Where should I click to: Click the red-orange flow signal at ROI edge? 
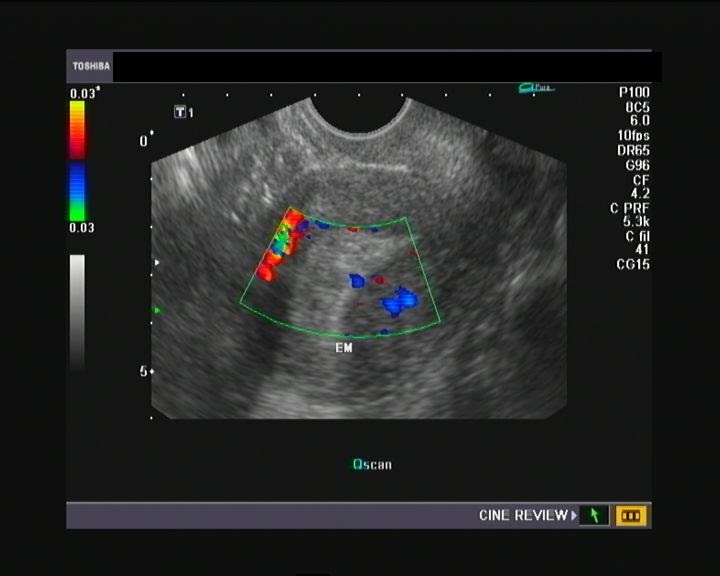click(x=280, y=243)
